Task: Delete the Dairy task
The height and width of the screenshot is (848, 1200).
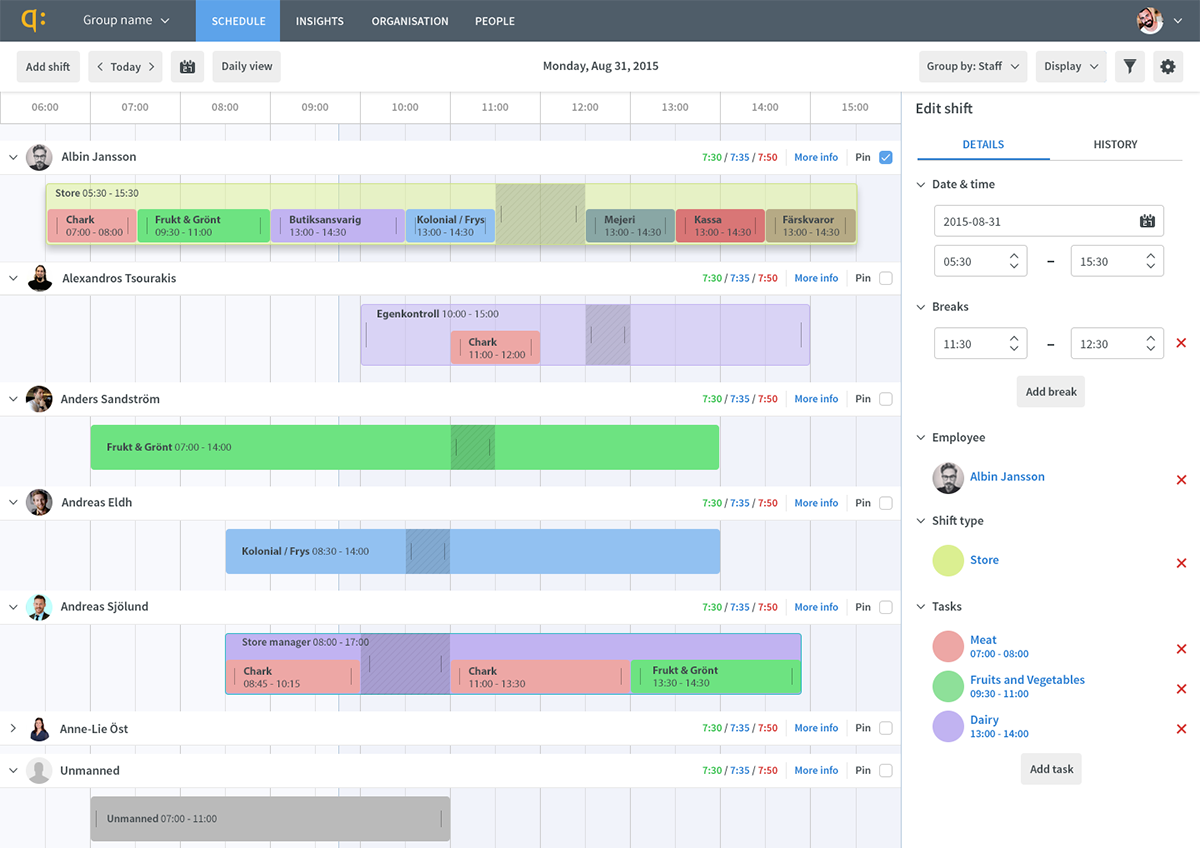Action: [x=1181, y=729]
